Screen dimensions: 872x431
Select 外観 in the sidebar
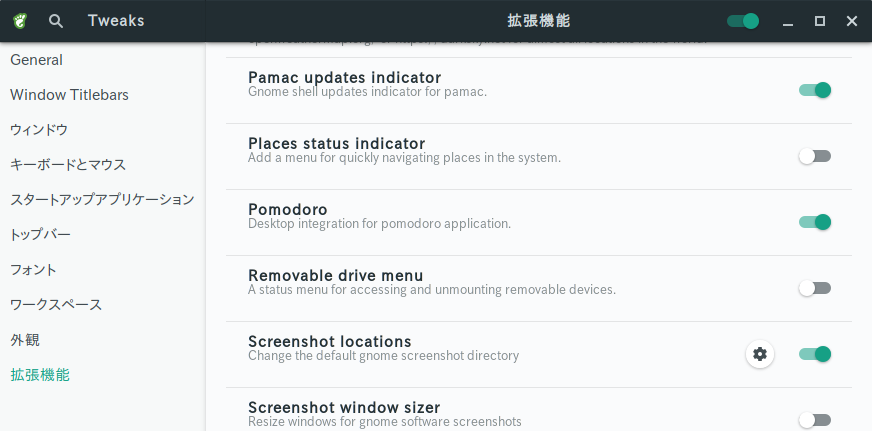pyautogui.click(x=103, y=340)
